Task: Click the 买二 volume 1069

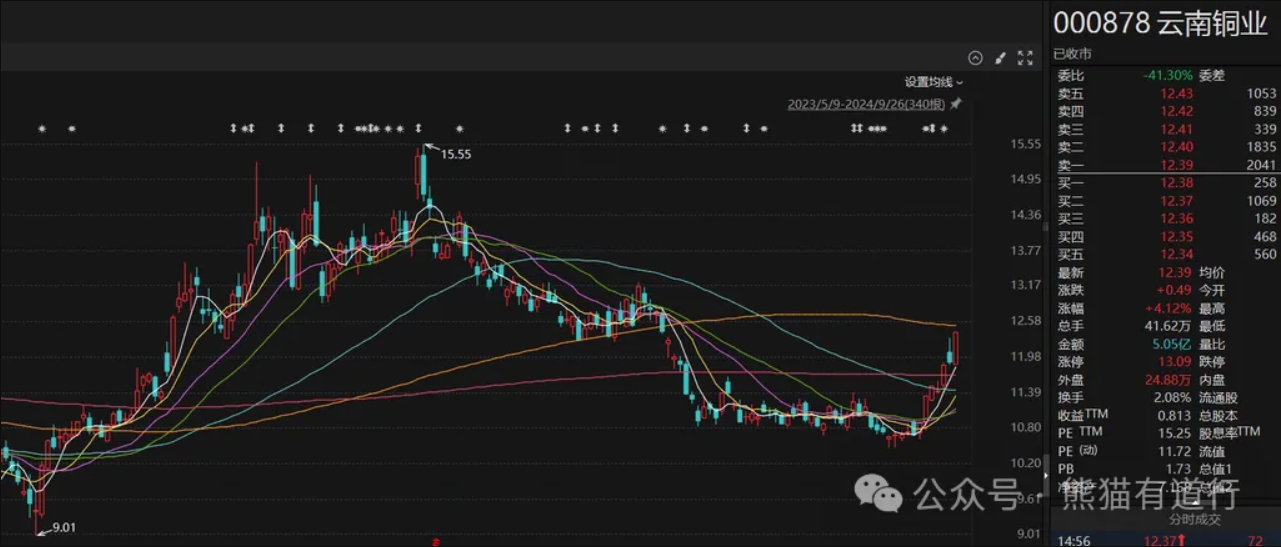Action: click(x=1262, y=201)
